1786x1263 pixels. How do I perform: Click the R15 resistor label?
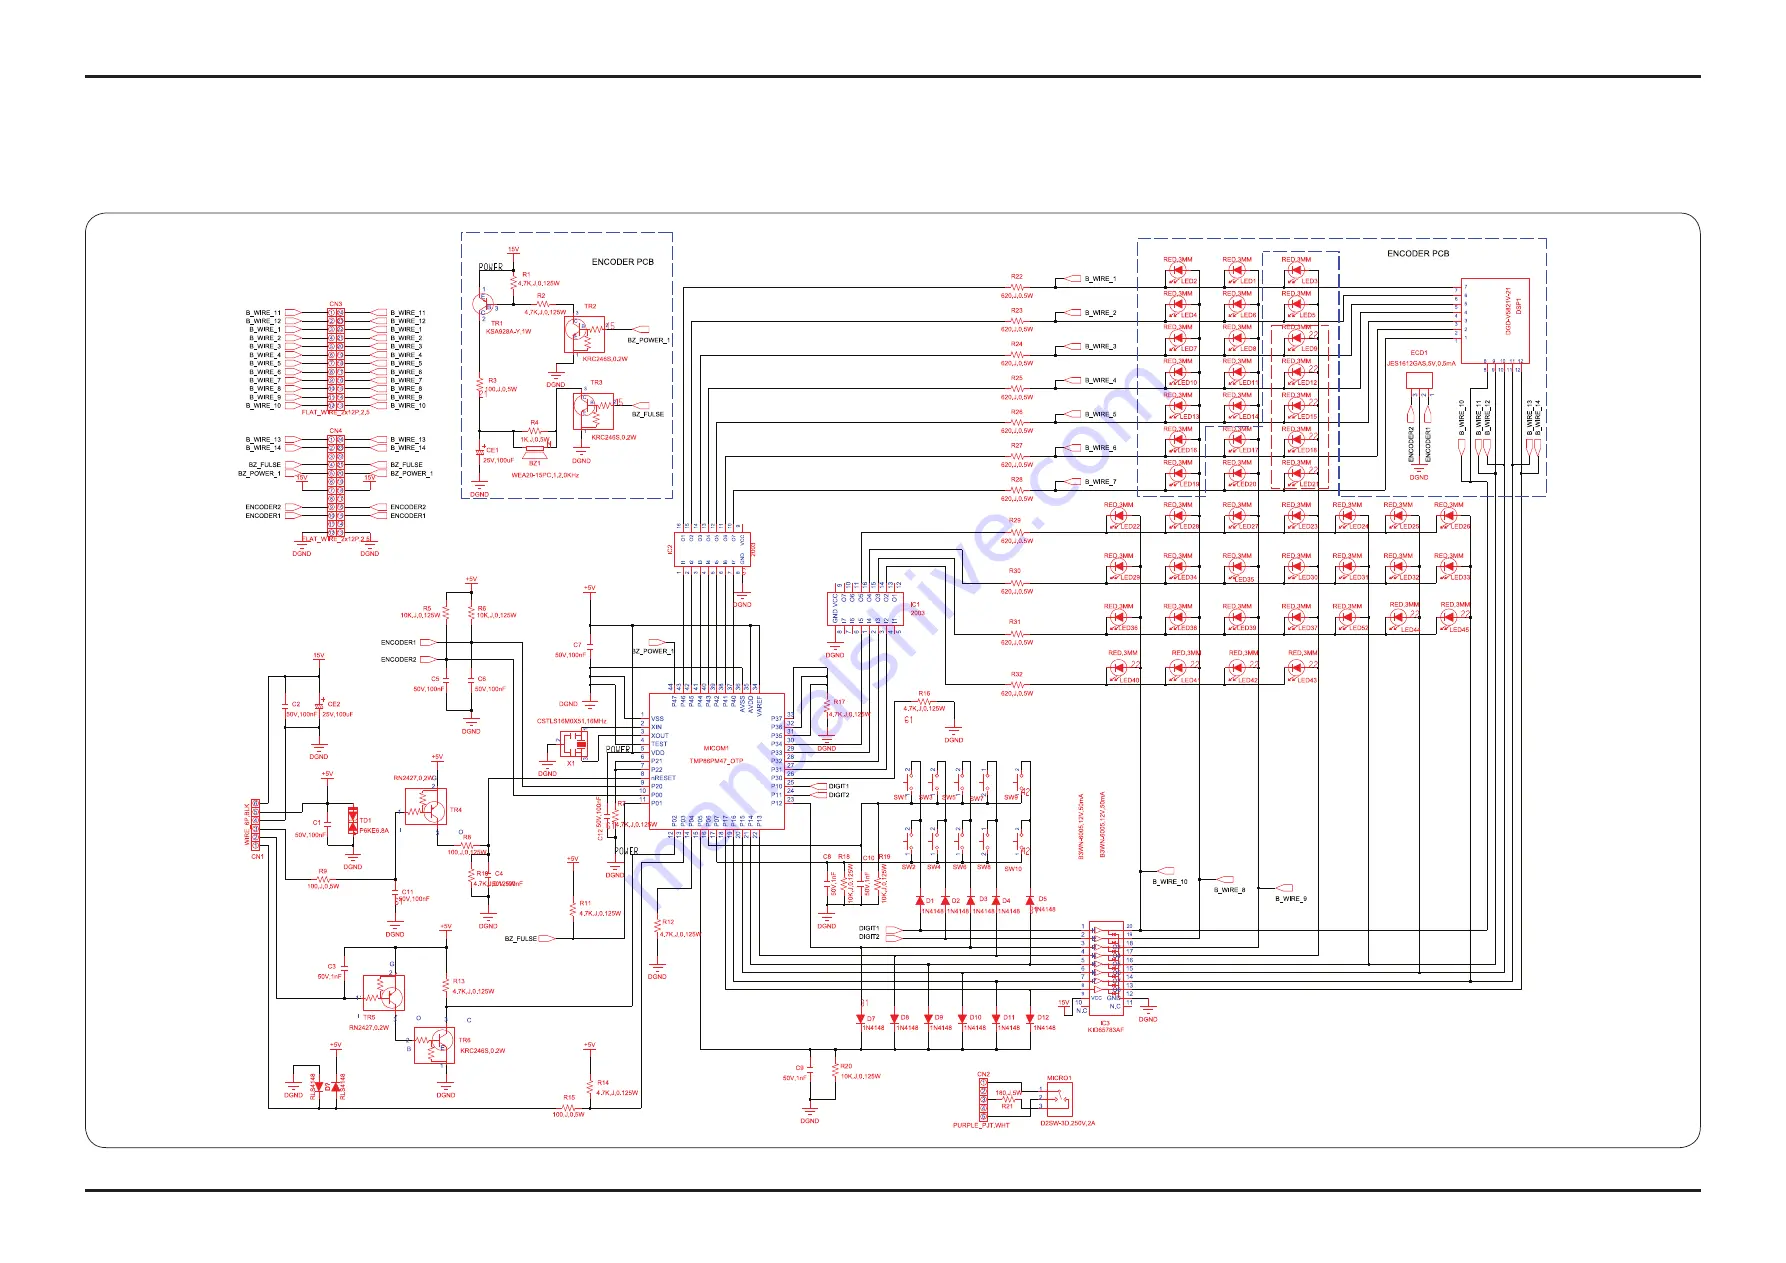pyautogui.click(x=568, y=1097)
